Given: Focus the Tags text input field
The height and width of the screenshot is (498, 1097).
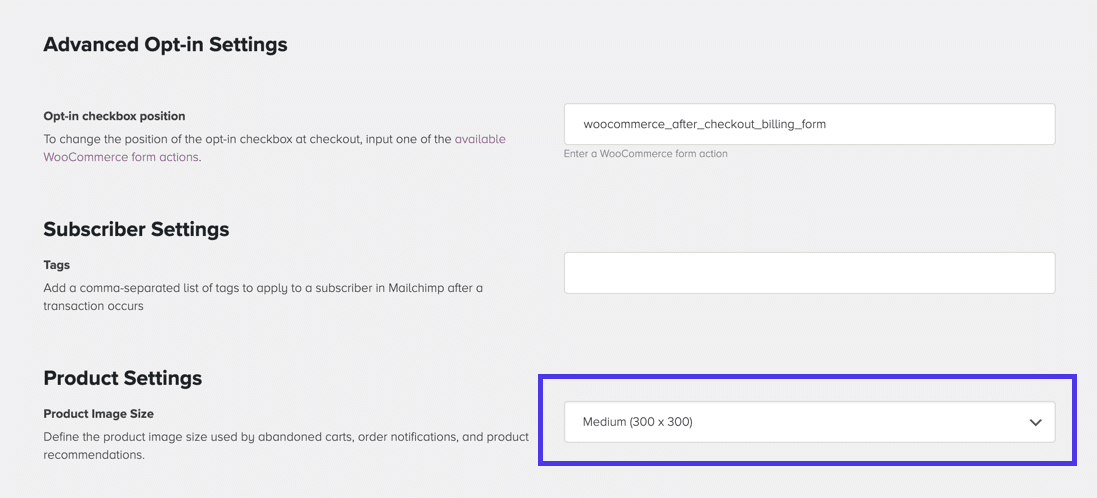Looking at the screenshot, I should (809, 273).
